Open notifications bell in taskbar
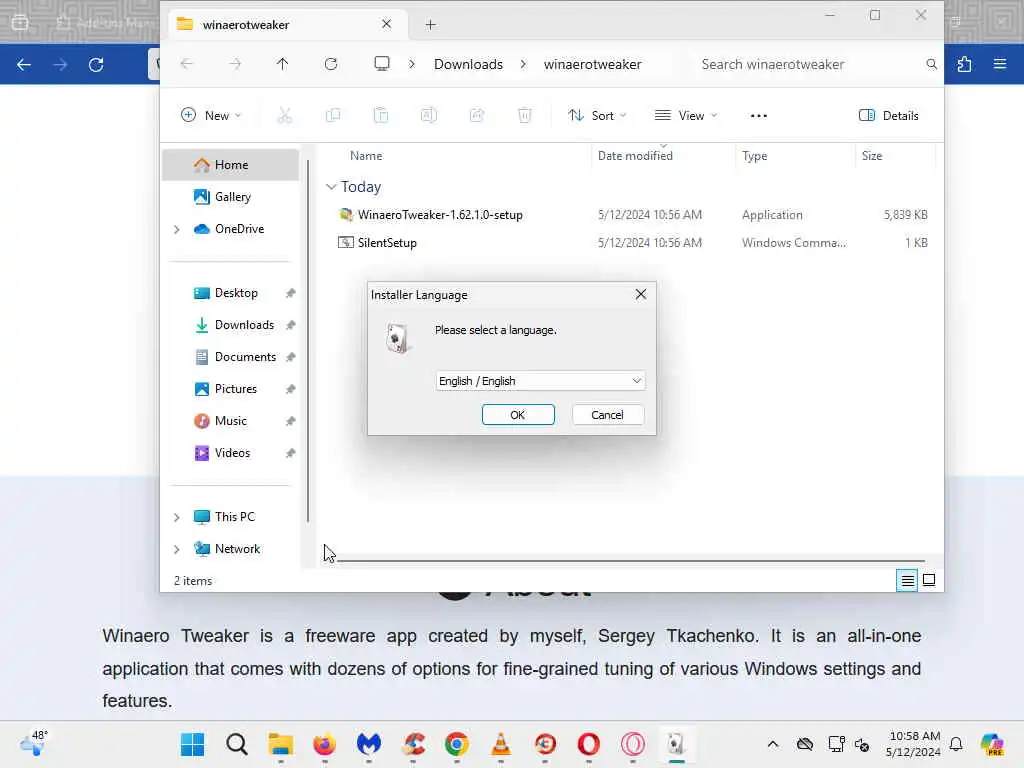This screenshot has height=768, width=1024. coord(956,744)
